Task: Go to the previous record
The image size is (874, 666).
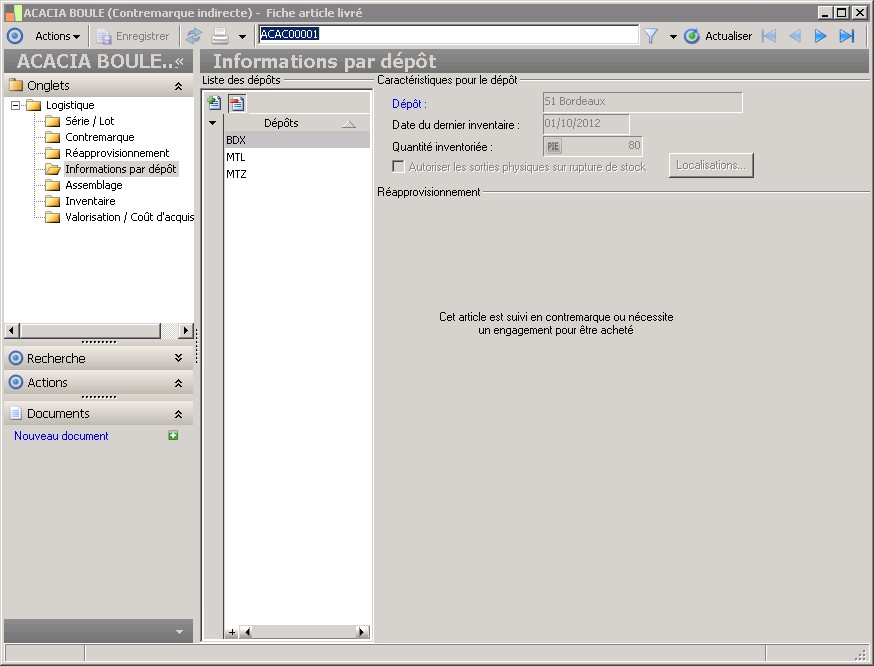Action: coord(795,36)
